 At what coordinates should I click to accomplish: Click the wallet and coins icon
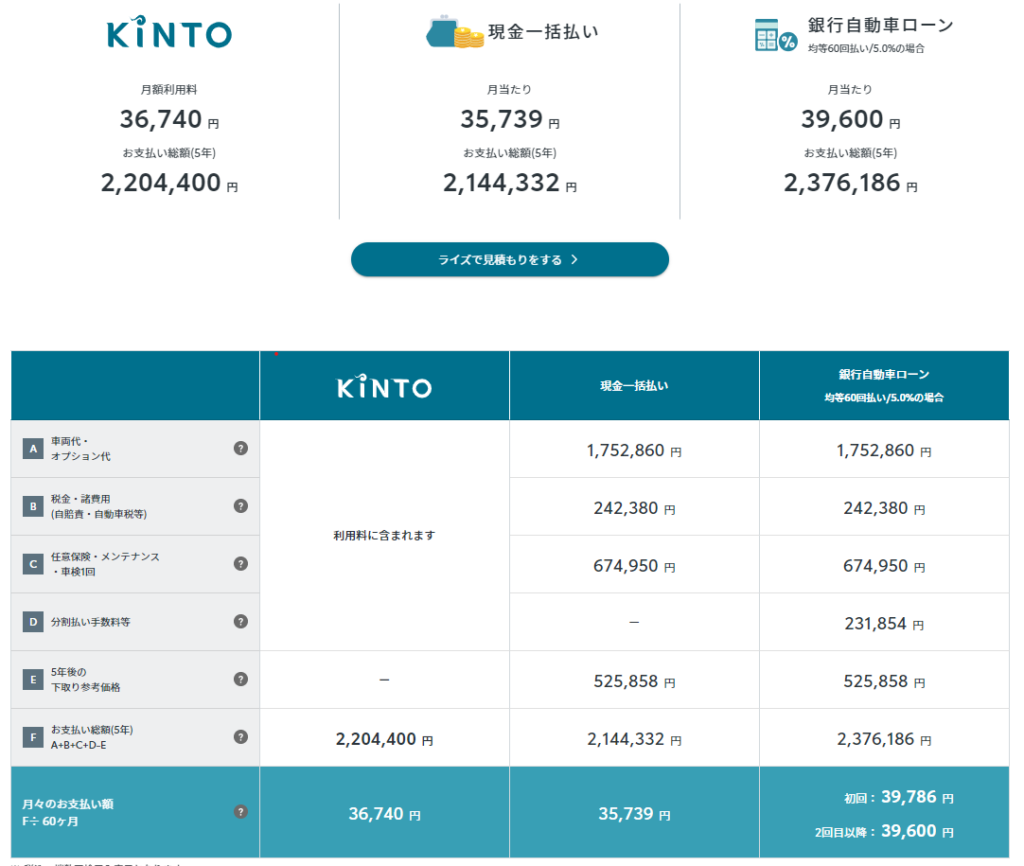coord(455,31)
